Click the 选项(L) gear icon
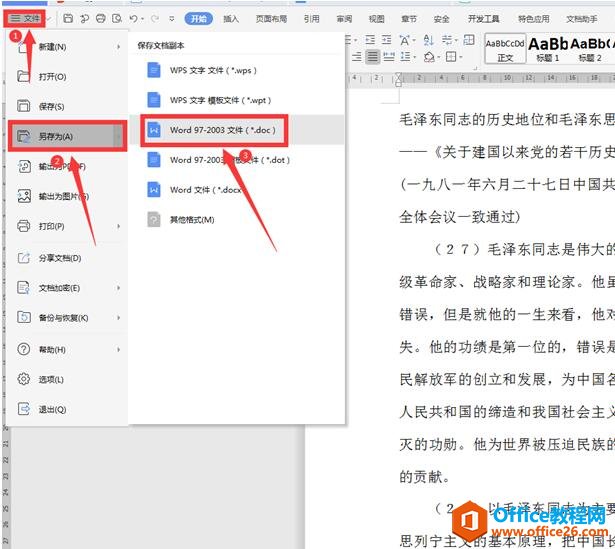Image resolution: width=615 pixels, height=549 pixels. pos(24,379)
